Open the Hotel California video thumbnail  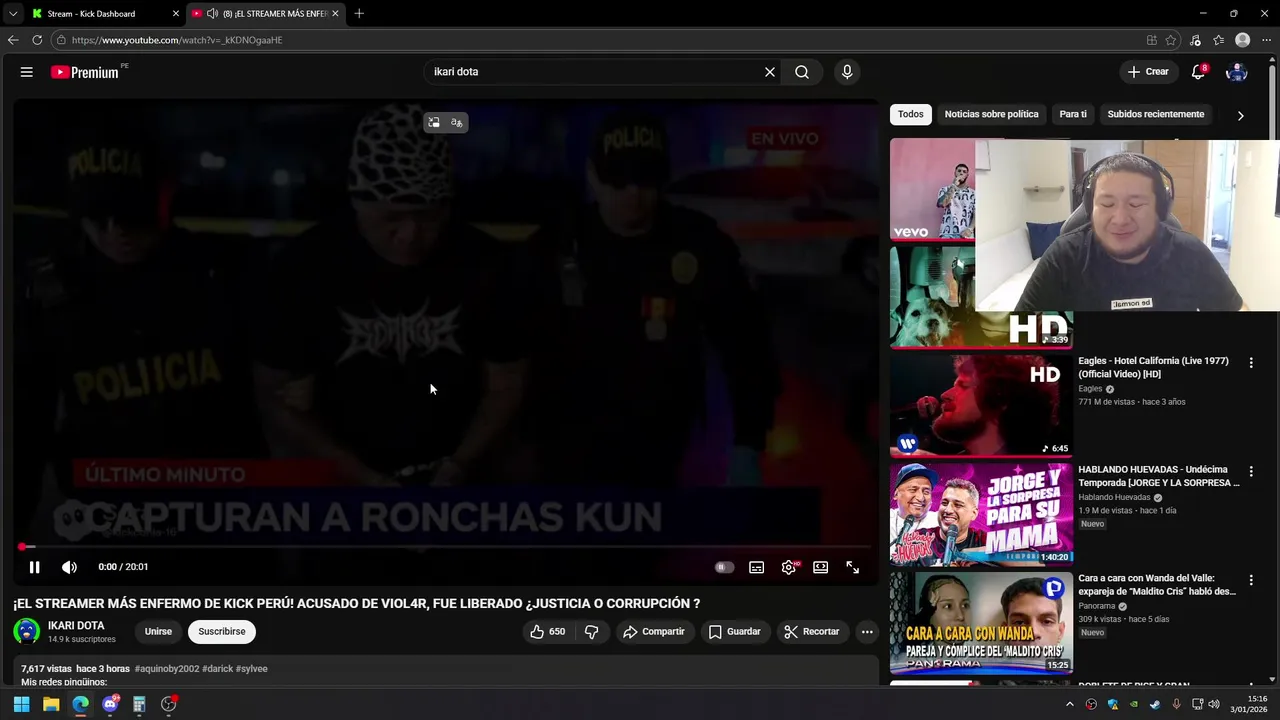point(981,406)
